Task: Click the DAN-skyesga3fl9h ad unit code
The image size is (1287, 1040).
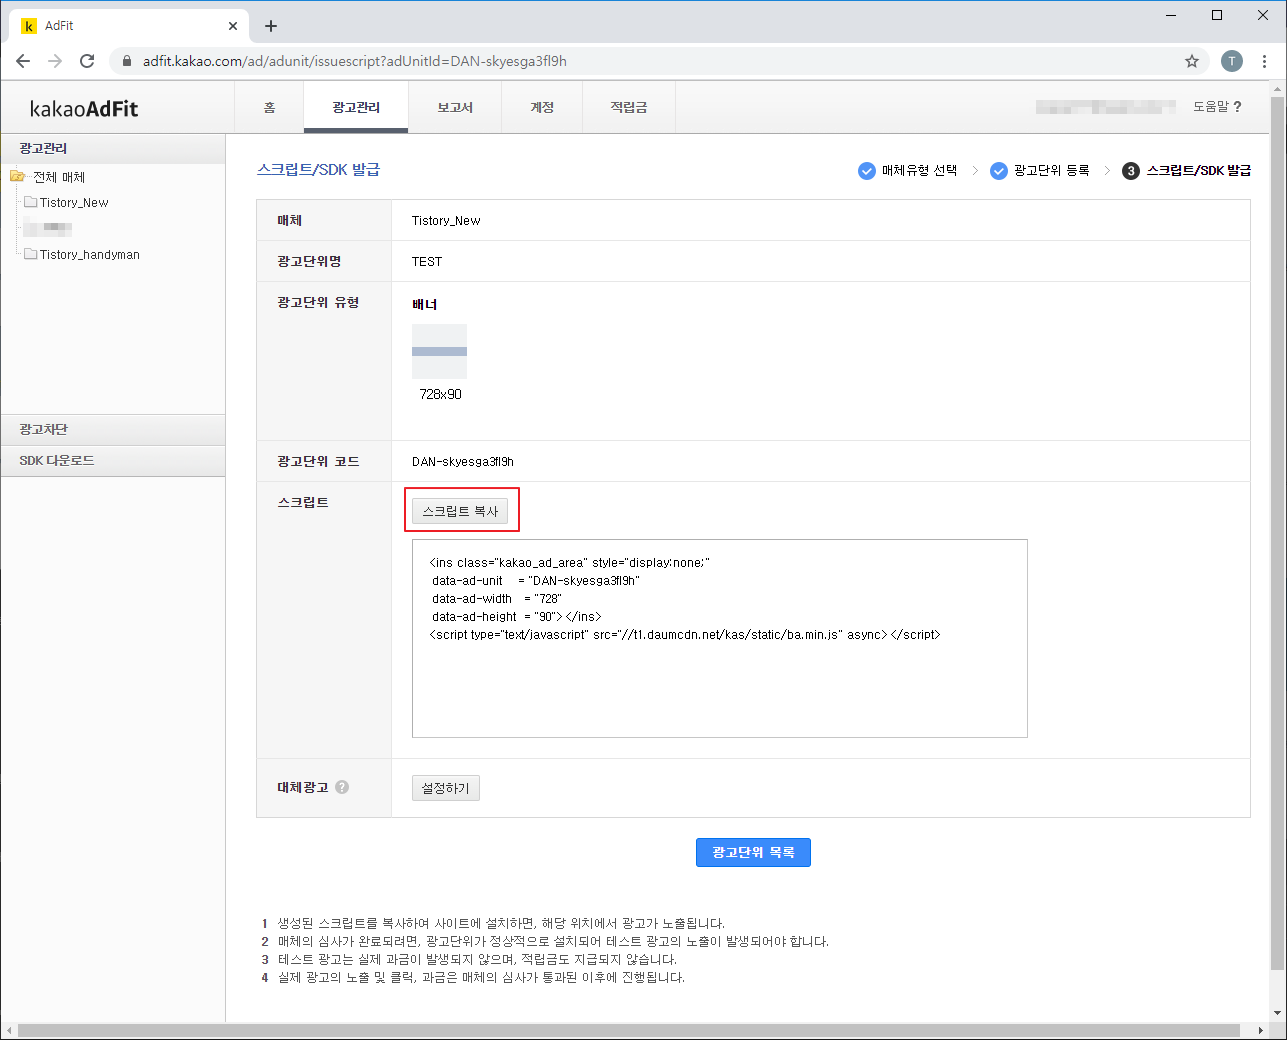Action: (x=463, y=461)
